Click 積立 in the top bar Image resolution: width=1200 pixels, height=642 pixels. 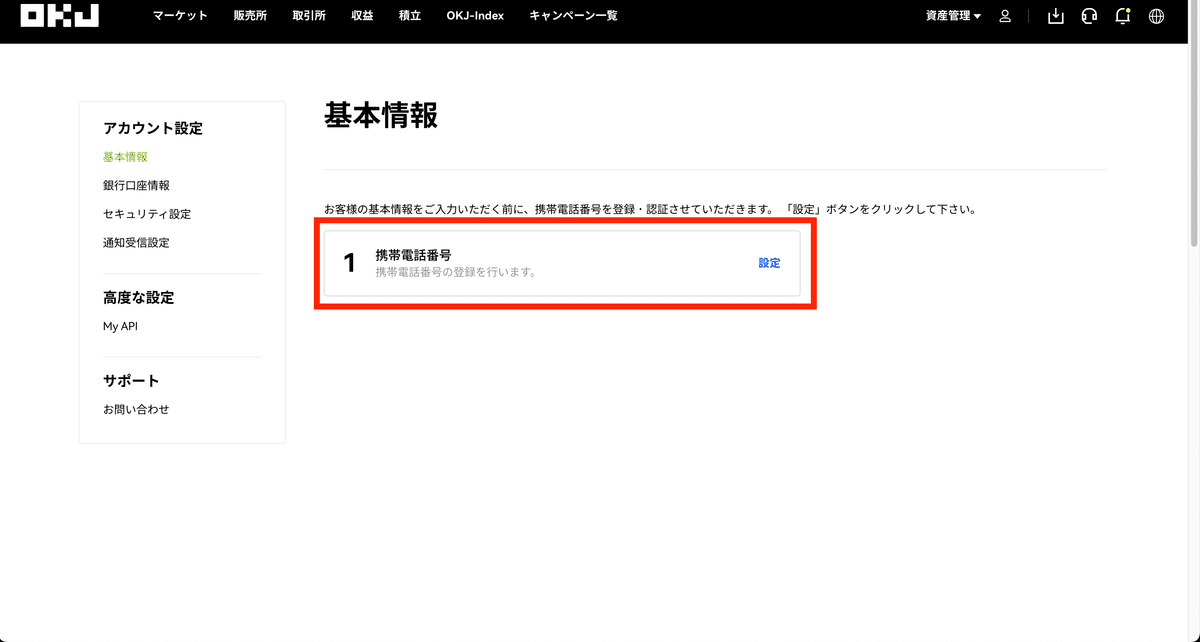click(410, 16)
